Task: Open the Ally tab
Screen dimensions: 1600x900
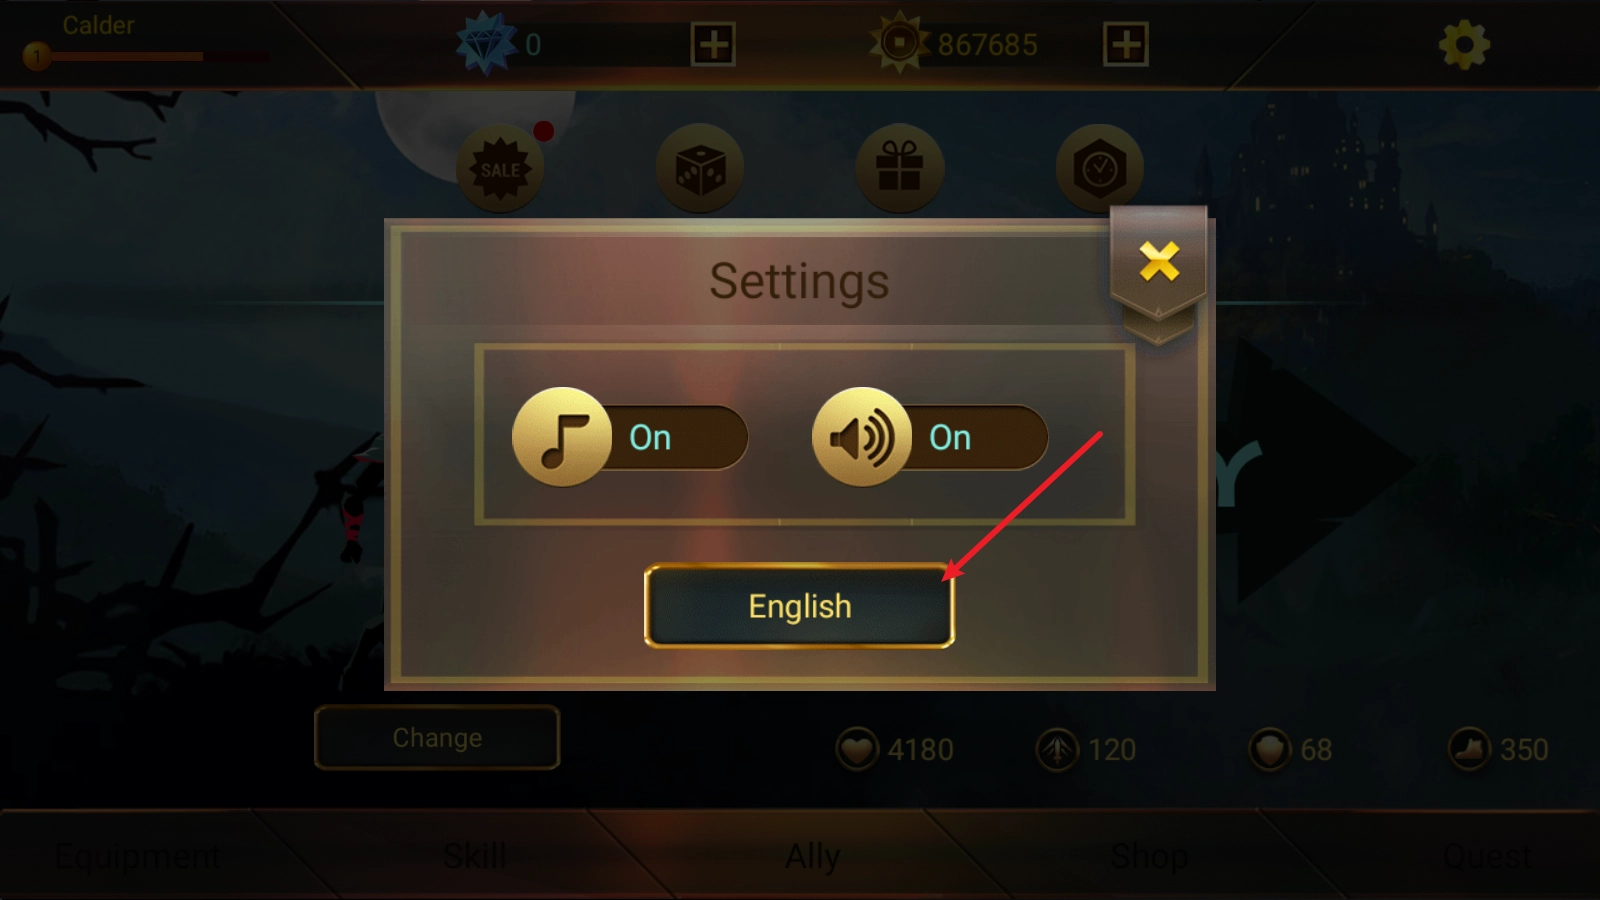Action: tap(812, 857)
